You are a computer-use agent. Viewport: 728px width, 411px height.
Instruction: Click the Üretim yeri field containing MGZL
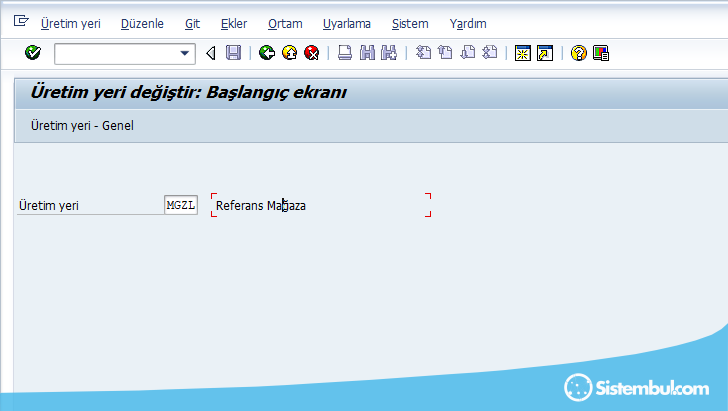tap(181, 205)
